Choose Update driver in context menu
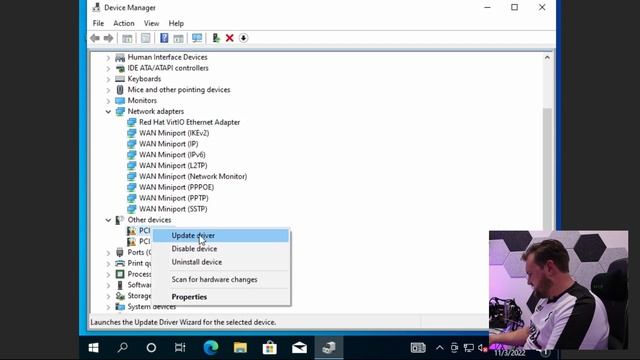This screenshot has width=640, height=360. [221, 236]
